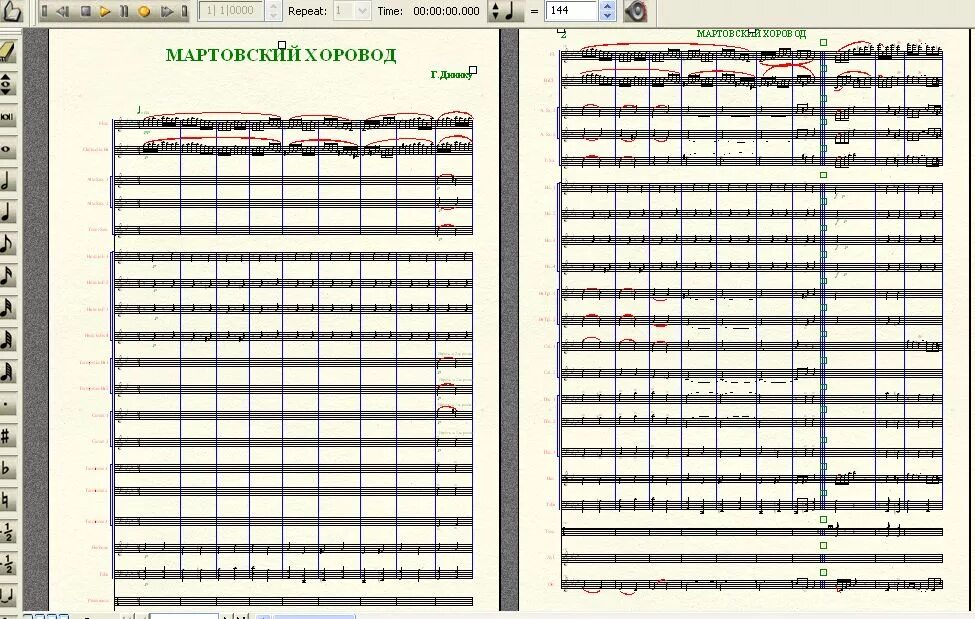Select the title МАРТОВСКИЙ ХОРОВОД on page one
This screenshot has width=975, height=619.
[x=281, y=55]
